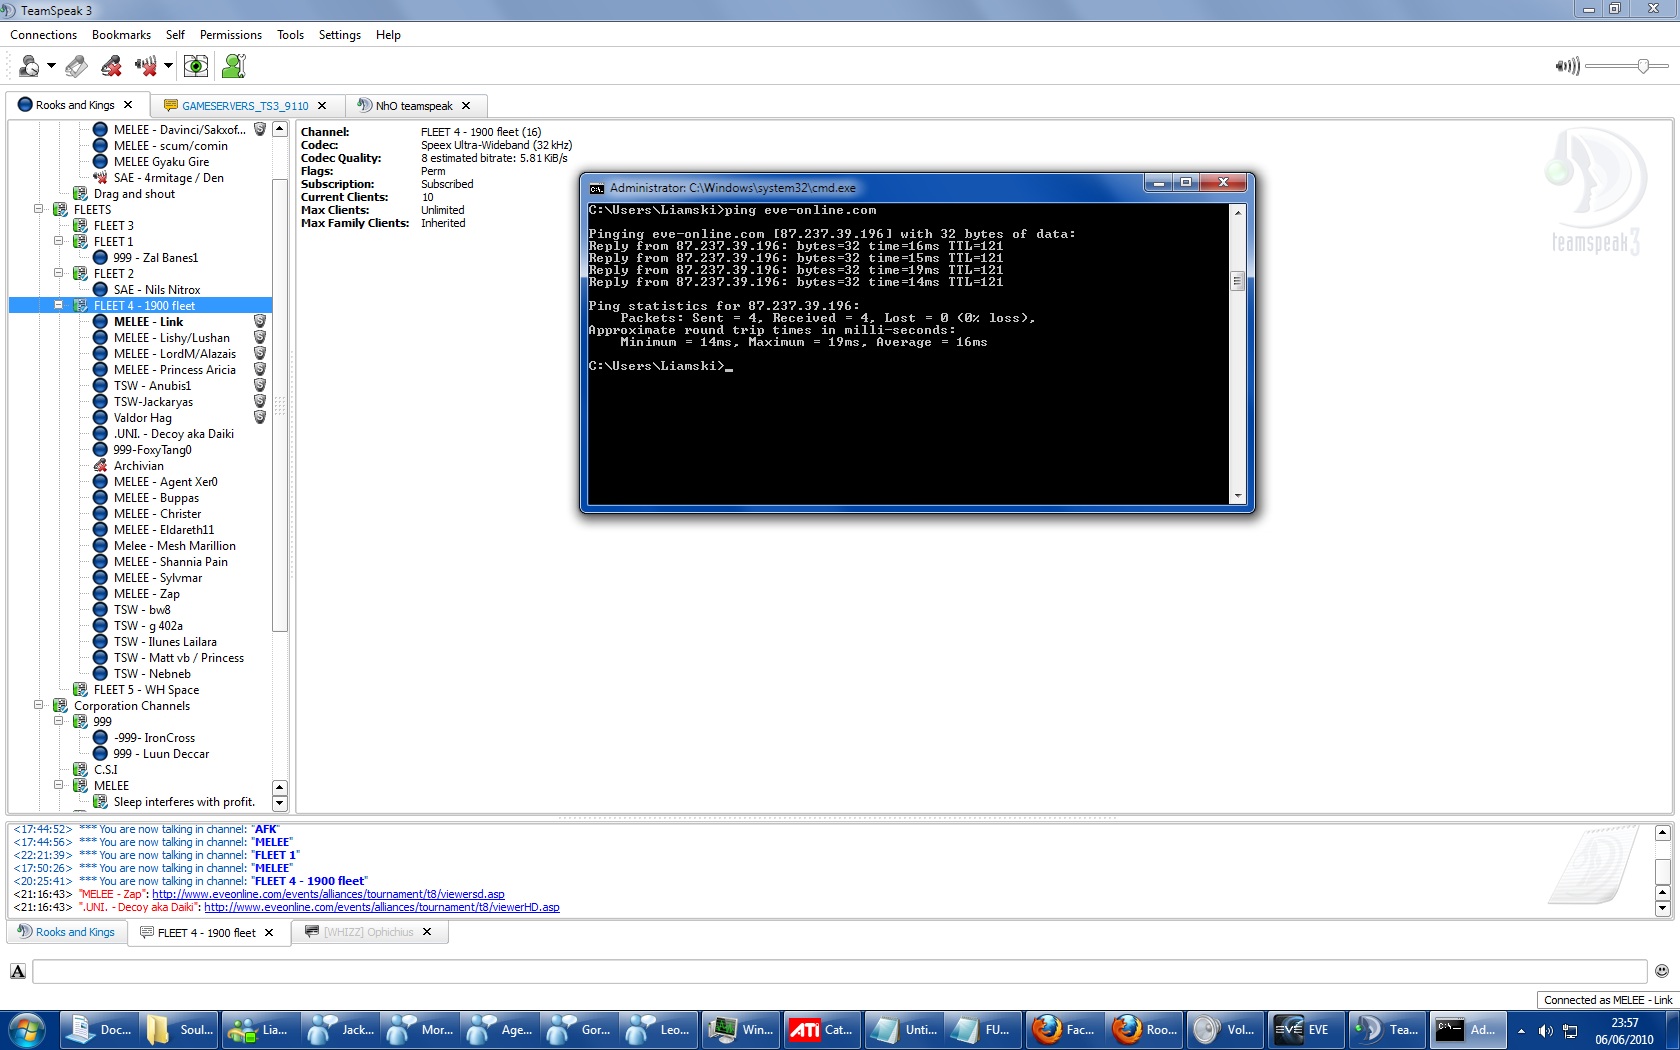Click the muted microphone icon next to Archivian
The image size is (1680, 1050).
(100, 466)
